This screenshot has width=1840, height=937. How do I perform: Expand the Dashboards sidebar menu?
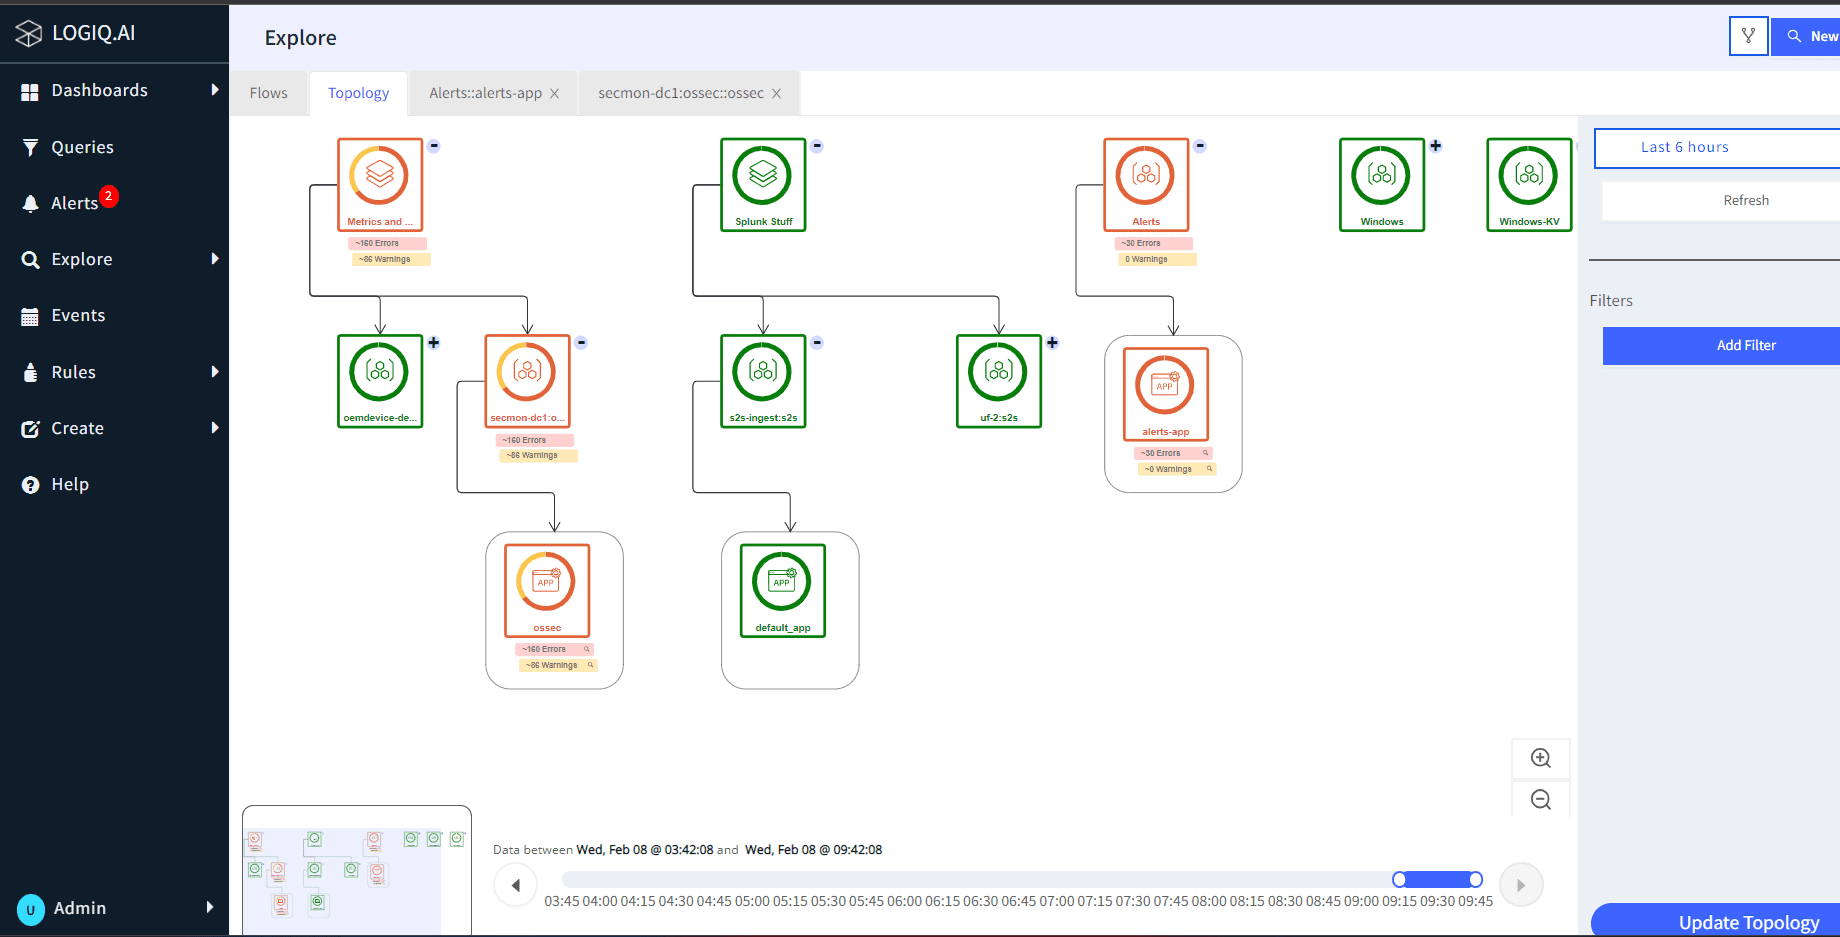coord(115,90)
